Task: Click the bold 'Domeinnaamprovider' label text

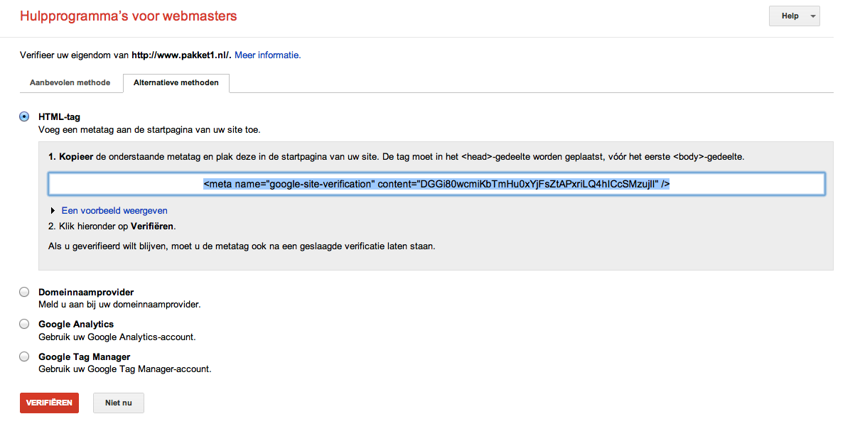Action: (x=86, y=292)
